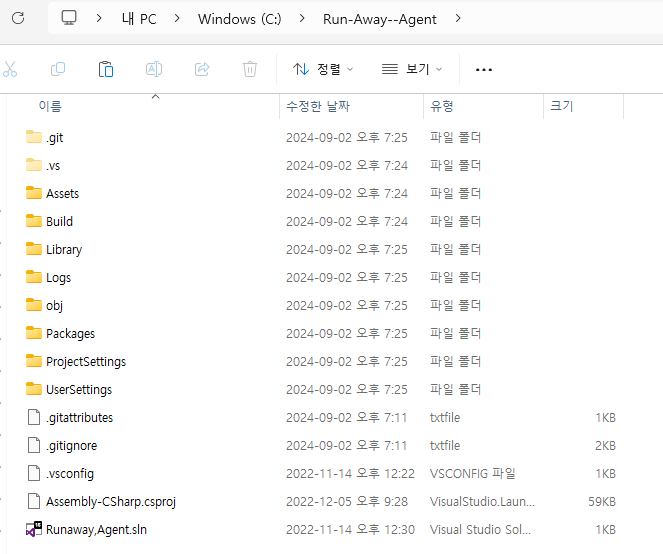Click the date 2022-12-05 오후 9:28

(347, 502)
